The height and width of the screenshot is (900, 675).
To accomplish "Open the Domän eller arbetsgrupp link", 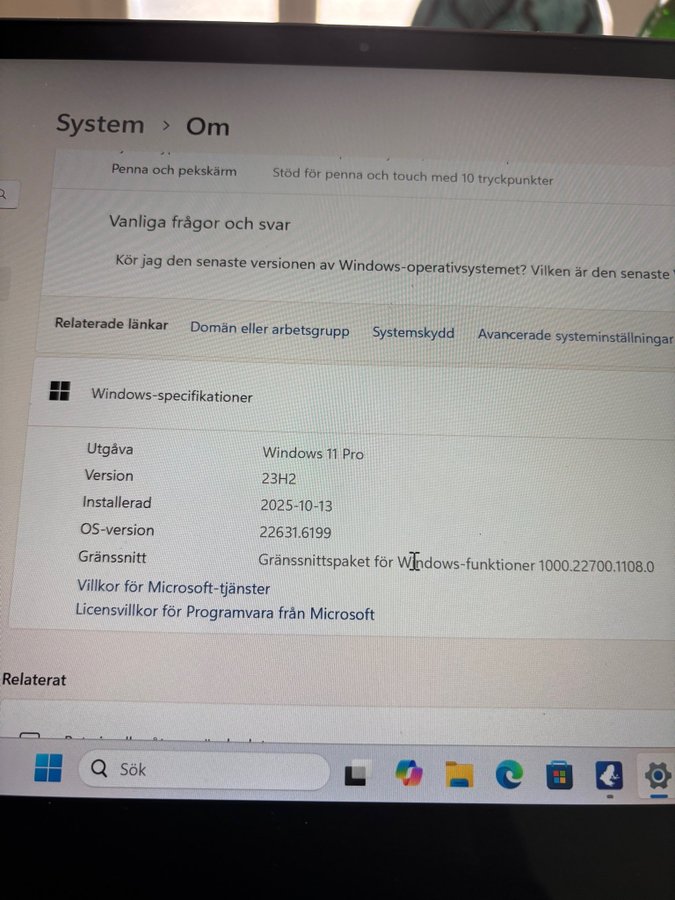I will point(270,329).
